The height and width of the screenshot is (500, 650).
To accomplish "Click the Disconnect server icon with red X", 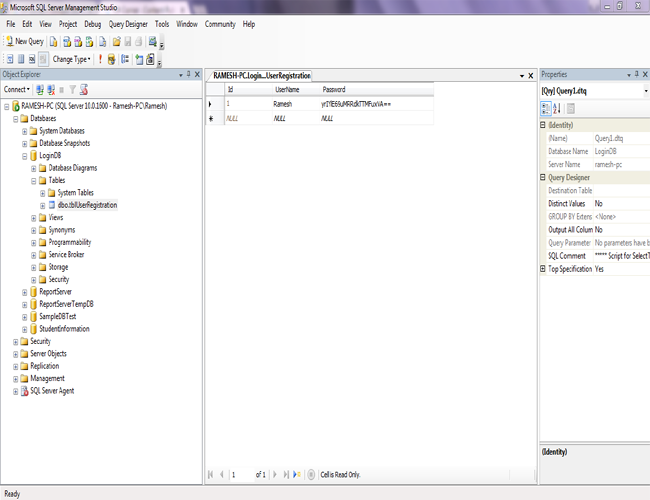I will point(51,90).
